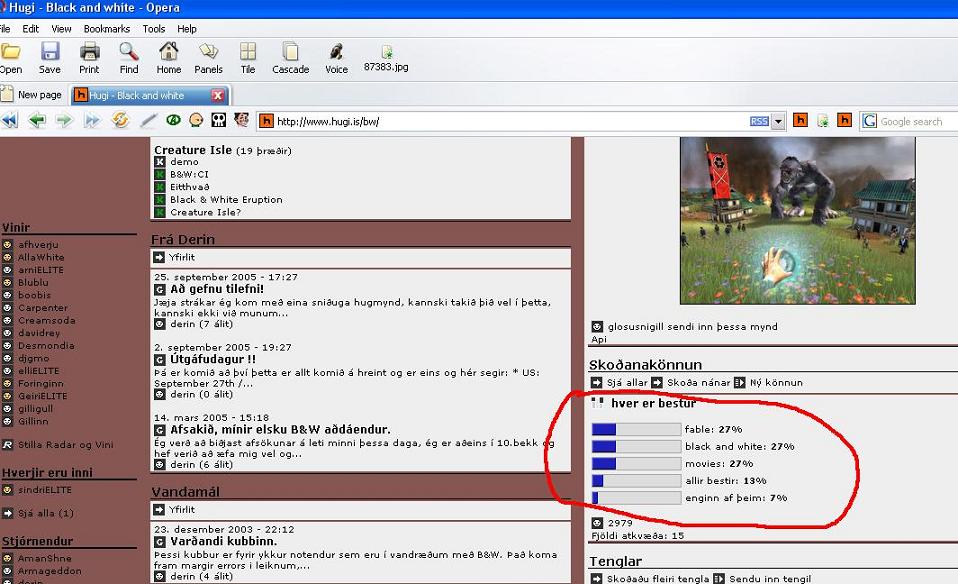Show the Panels sidebar
The image size is (958, 584).
pos(208,58)
